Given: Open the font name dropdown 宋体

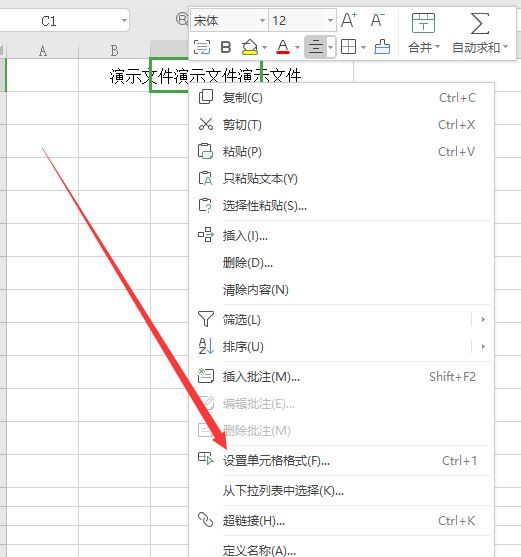Looking at the screenshot, I should pyautogui.click(x=262, y=20).
